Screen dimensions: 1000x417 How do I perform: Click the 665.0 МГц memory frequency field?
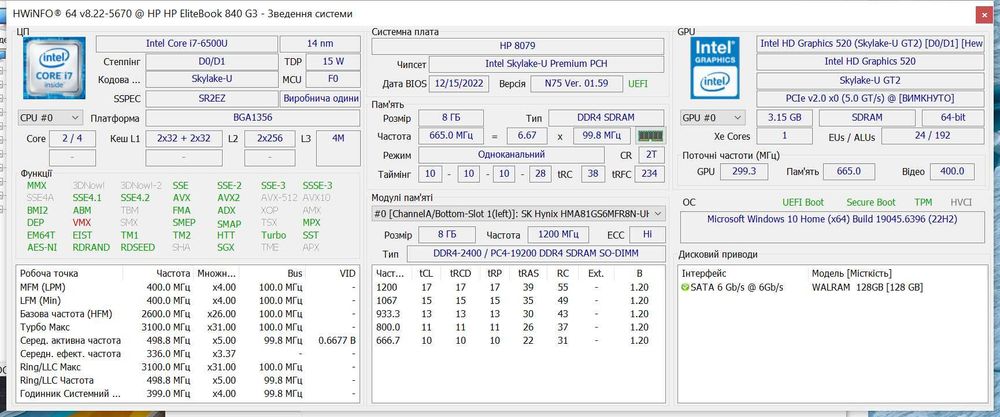[x=450, y=136]
